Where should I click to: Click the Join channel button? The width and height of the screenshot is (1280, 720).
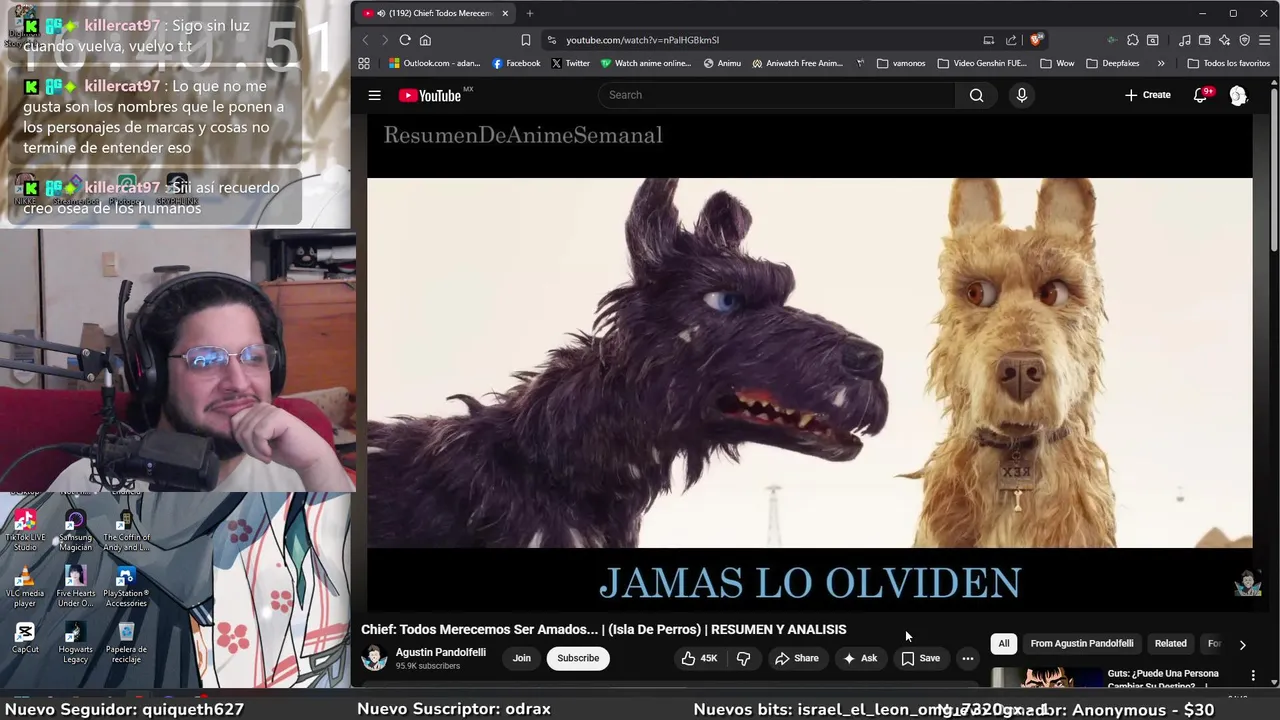point(522,658)
